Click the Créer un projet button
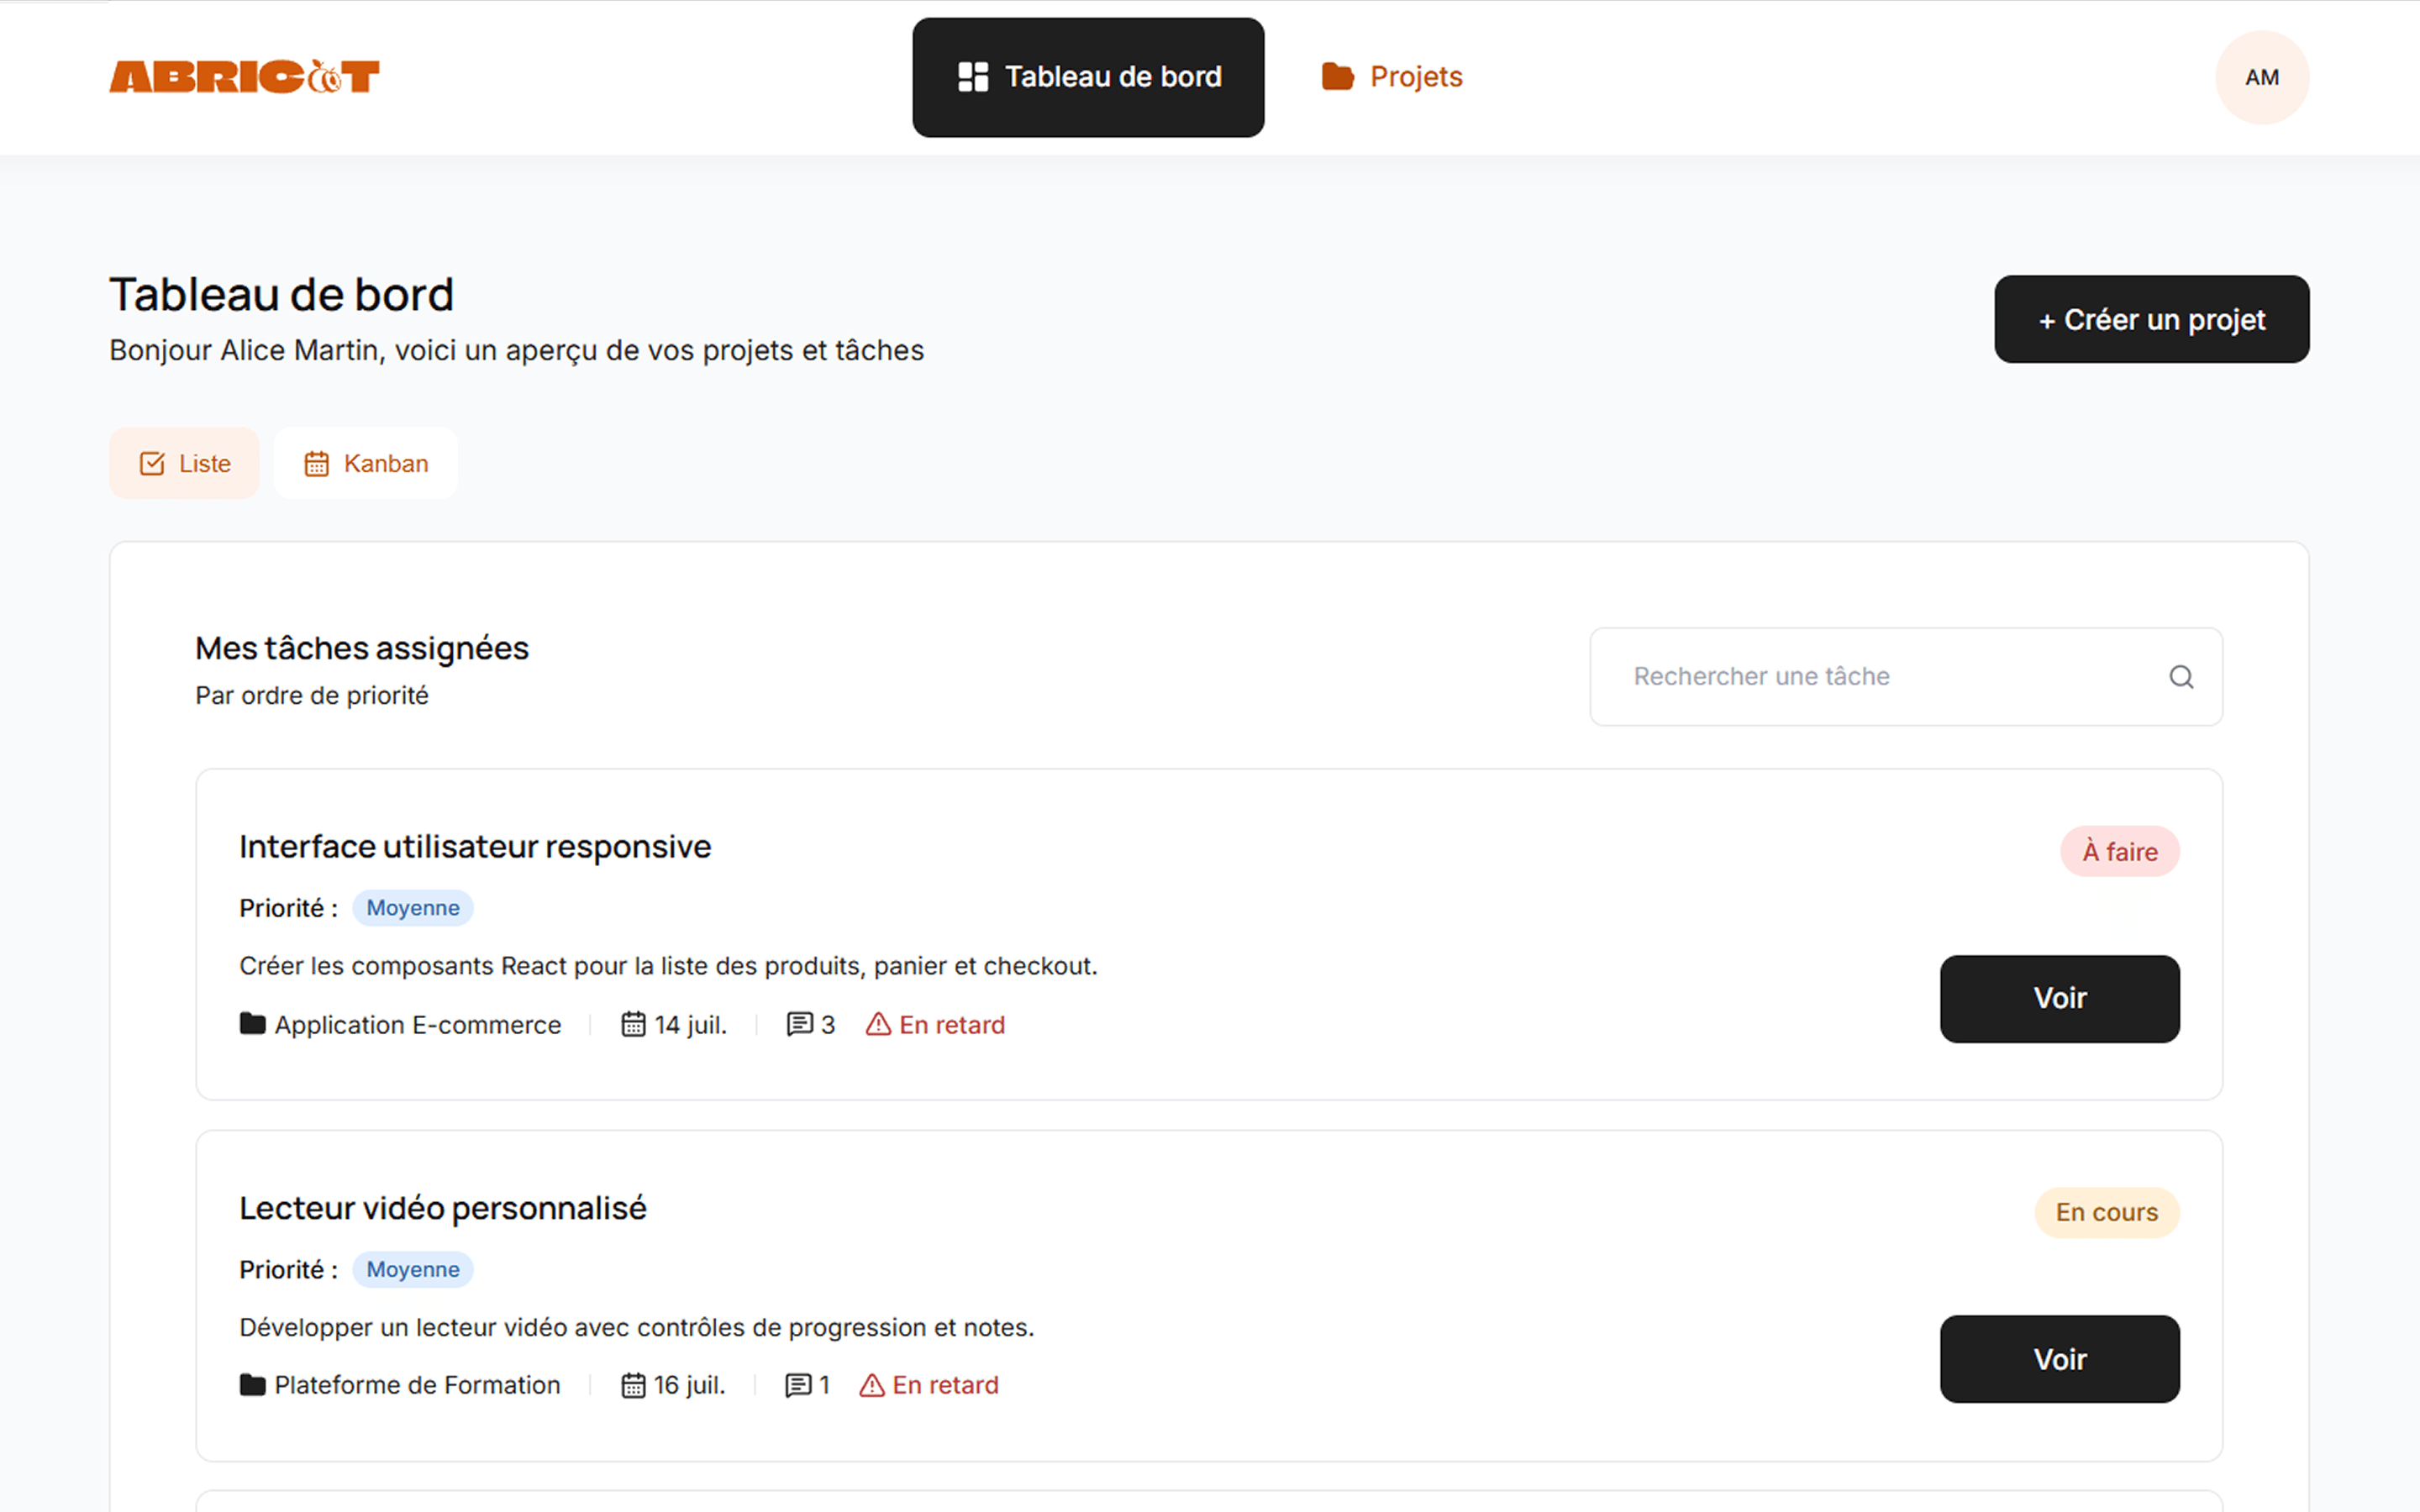Screen dimensions: 2420x1512 coord(2151,319)
